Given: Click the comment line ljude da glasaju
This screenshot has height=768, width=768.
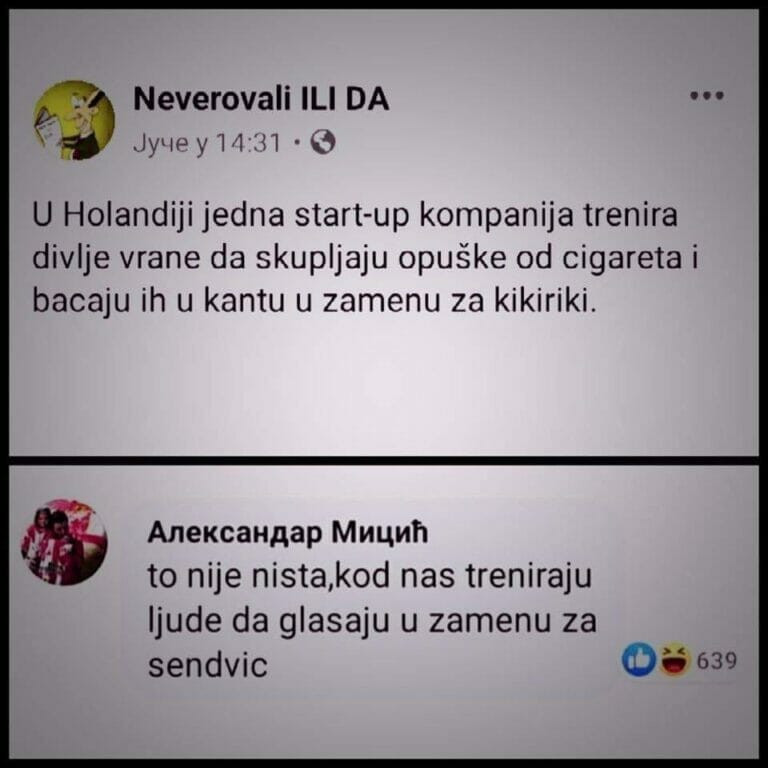Looking at the screenshot, I should (x=372, y=622).
